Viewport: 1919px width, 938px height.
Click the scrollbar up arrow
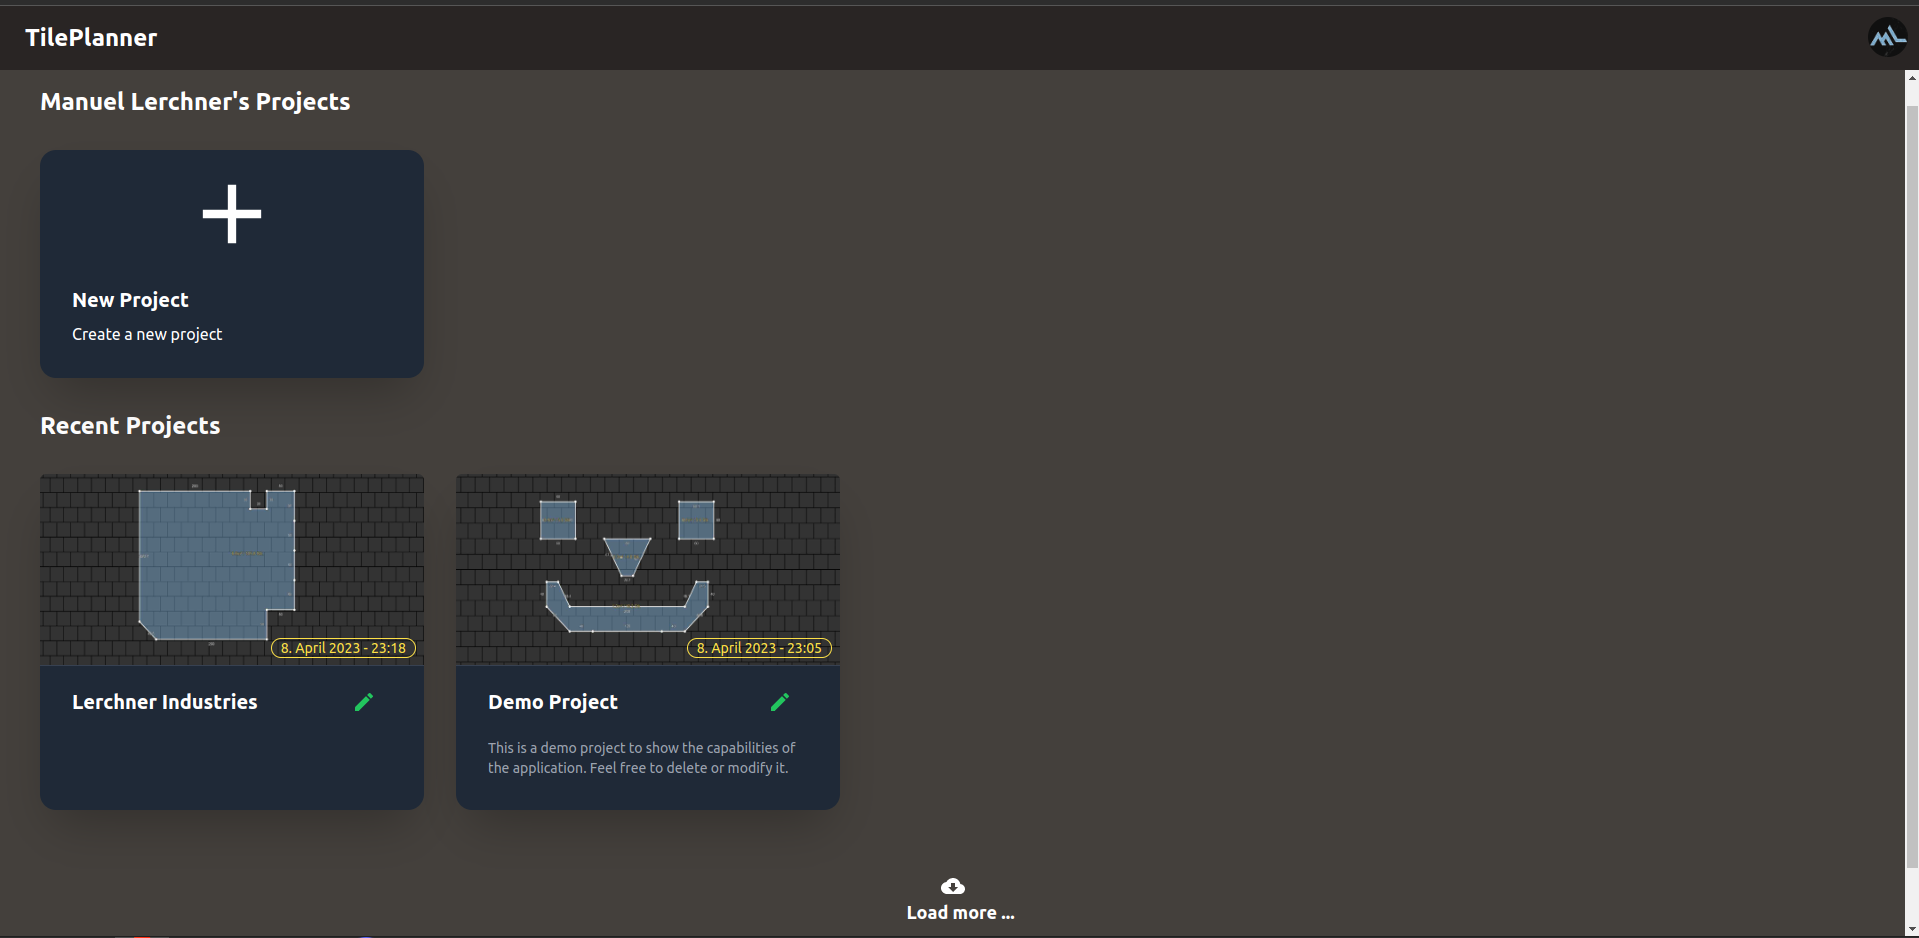click(1910, 77)
